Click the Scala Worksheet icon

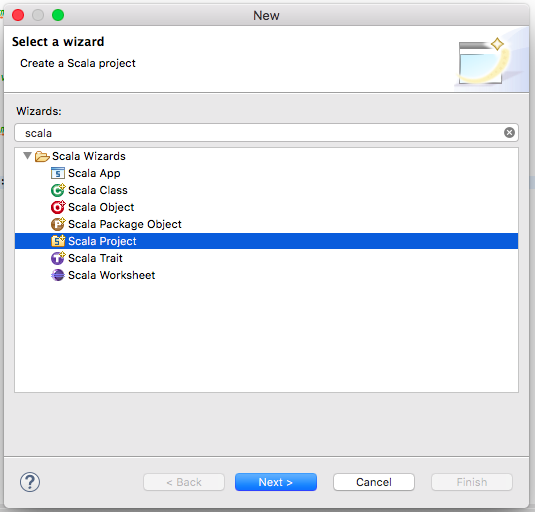[58, 275]
